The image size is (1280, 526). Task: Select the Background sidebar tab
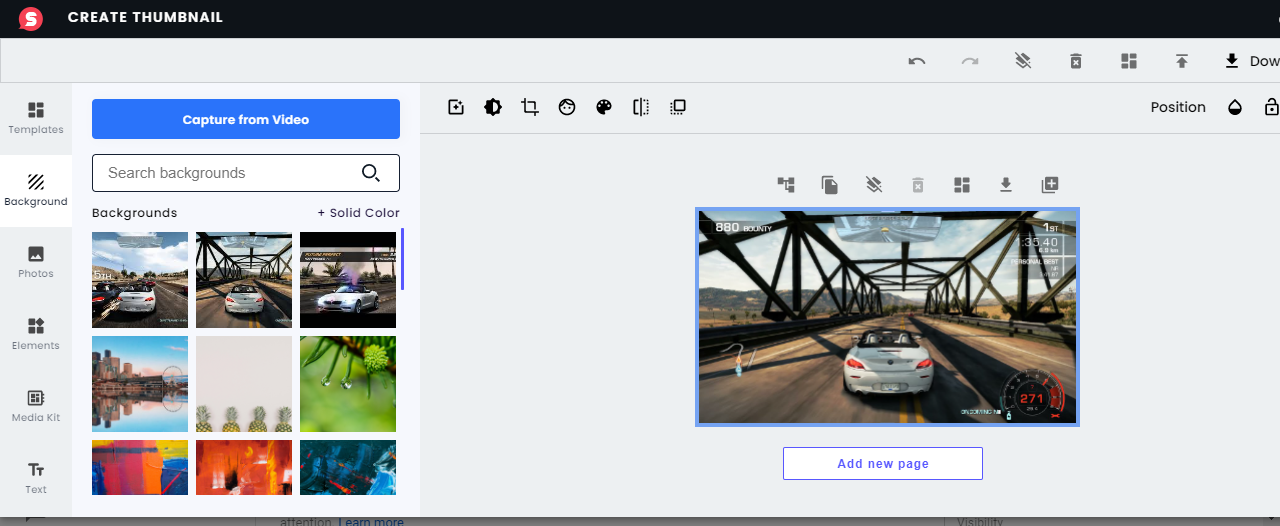[36, 190]
